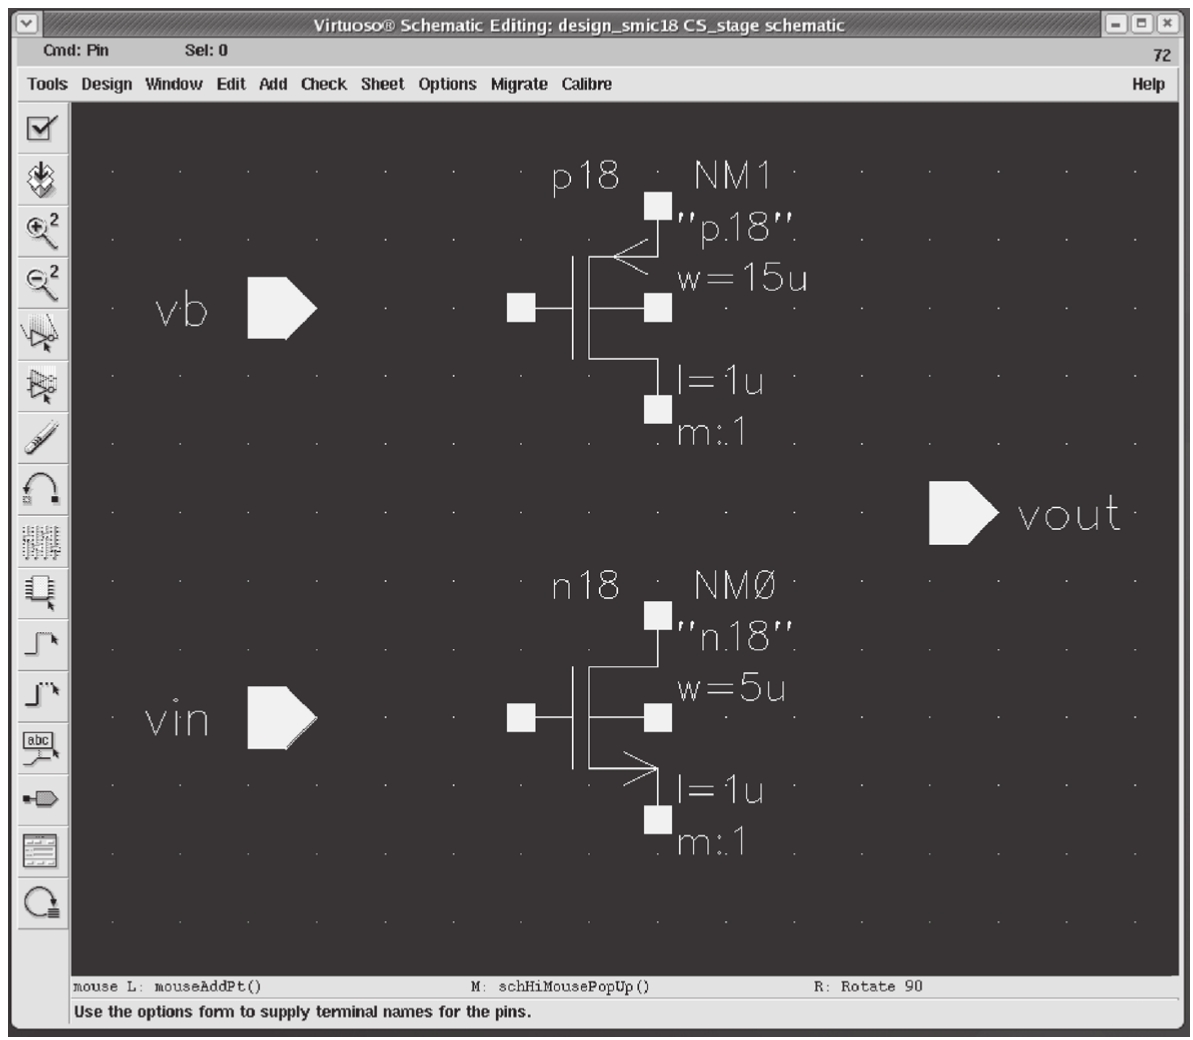Select the Add Instance tool

pos(42,593)
